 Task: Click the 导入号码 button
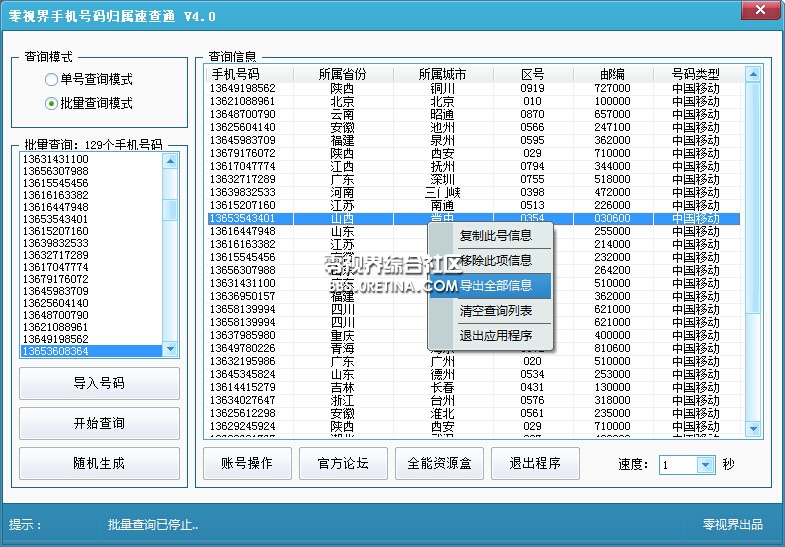point(99,383)
